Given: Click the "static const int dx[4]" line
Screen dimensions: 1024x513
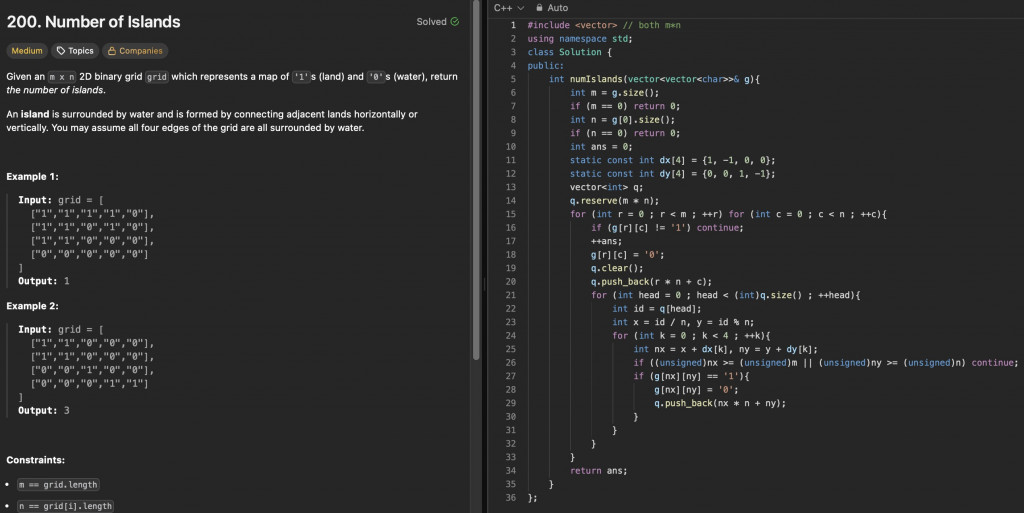Looking at the screenshot, I should [x=673, y=161].
